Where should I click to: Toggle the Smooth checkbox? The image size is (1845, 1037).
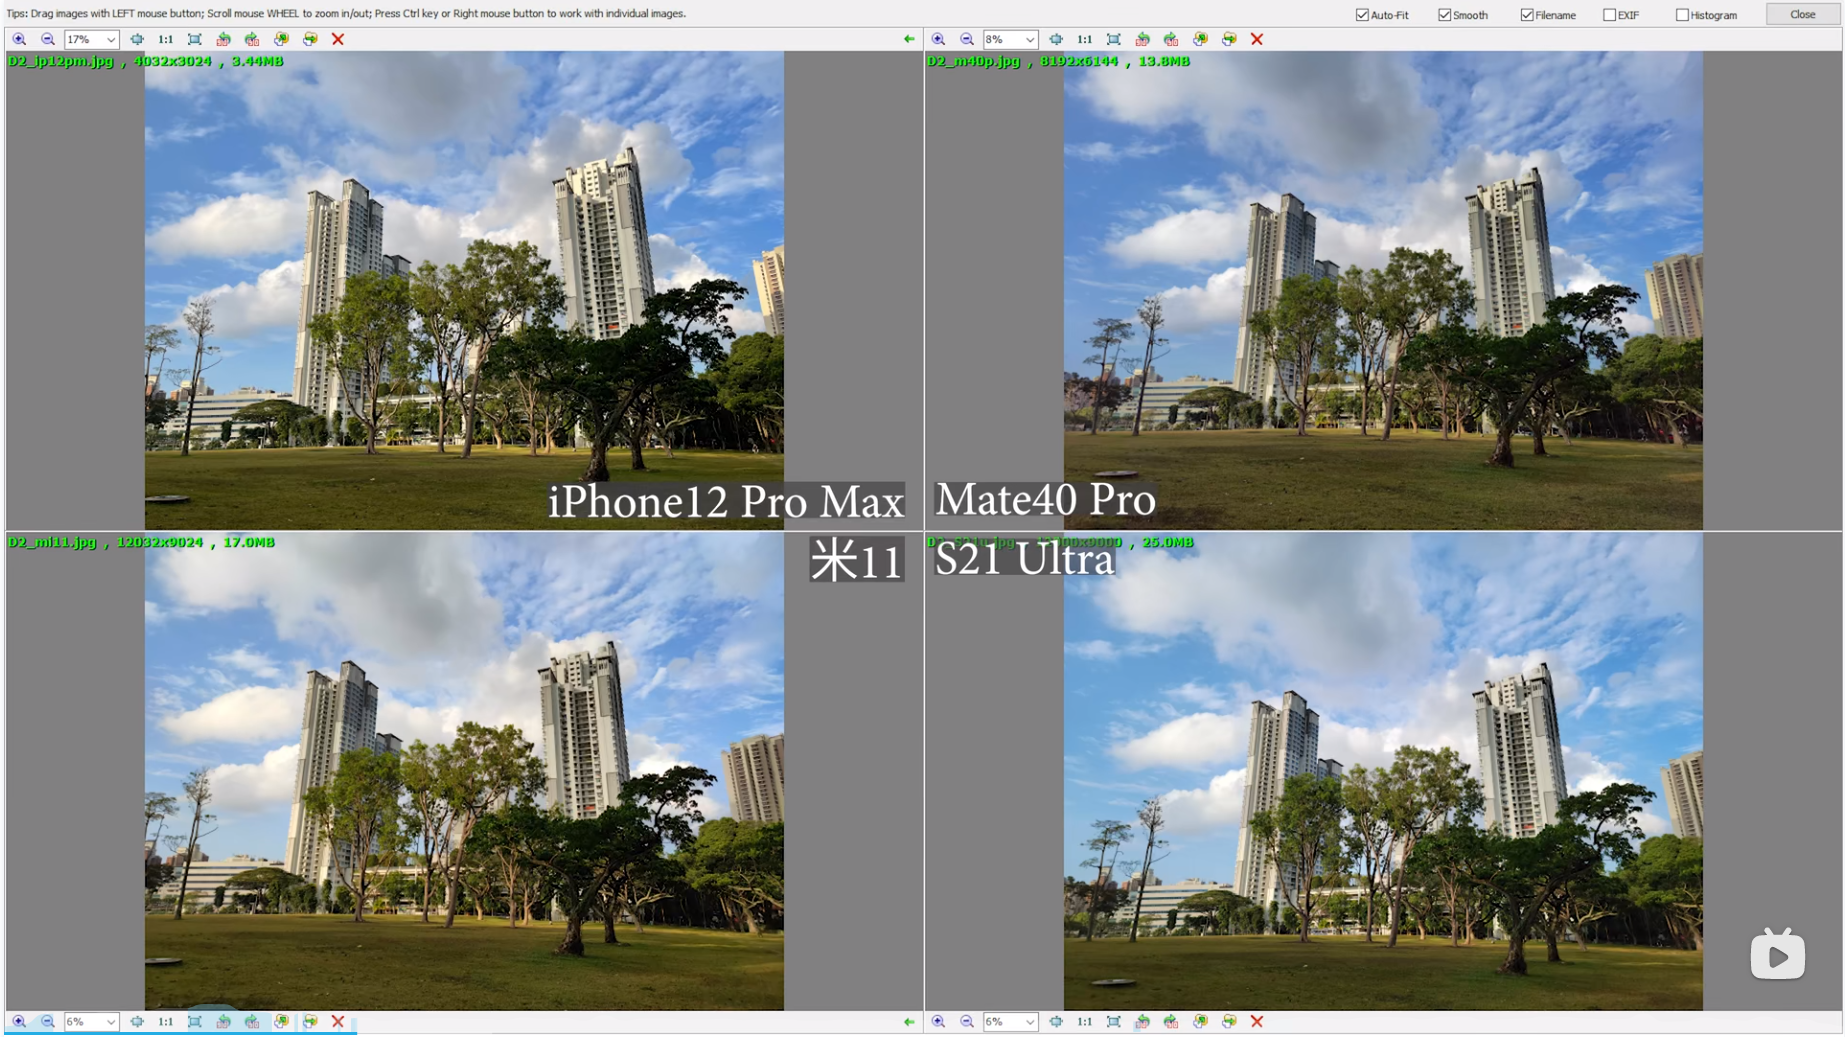pyautogui.click(x=1445, y=15)
